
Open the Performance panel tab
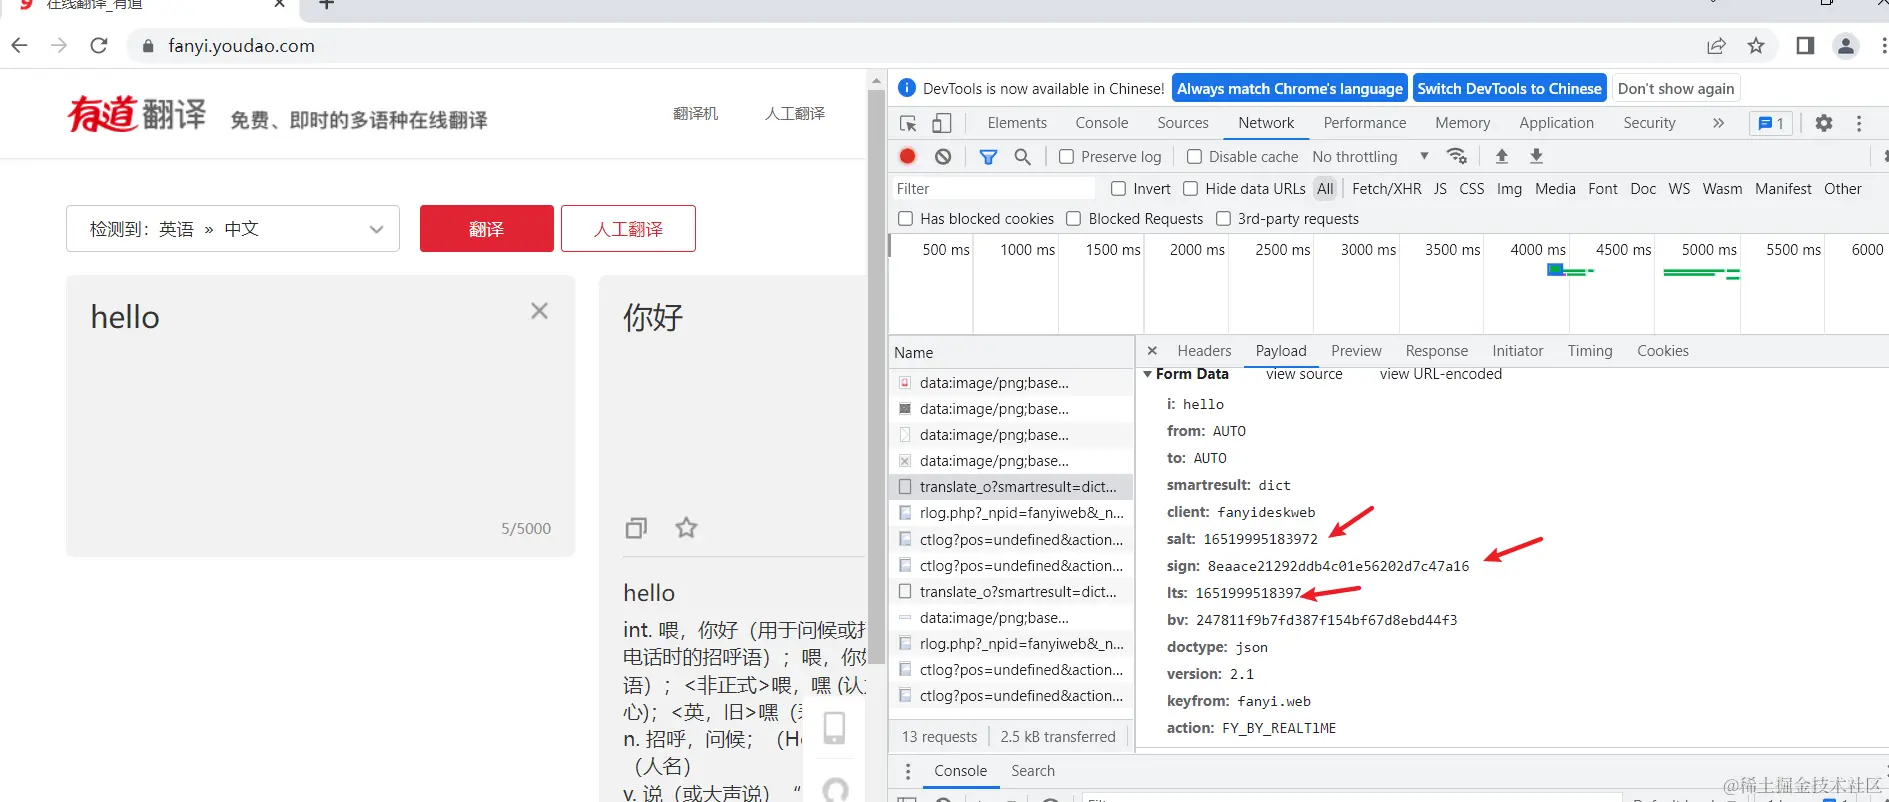(x=1365, y=123)
